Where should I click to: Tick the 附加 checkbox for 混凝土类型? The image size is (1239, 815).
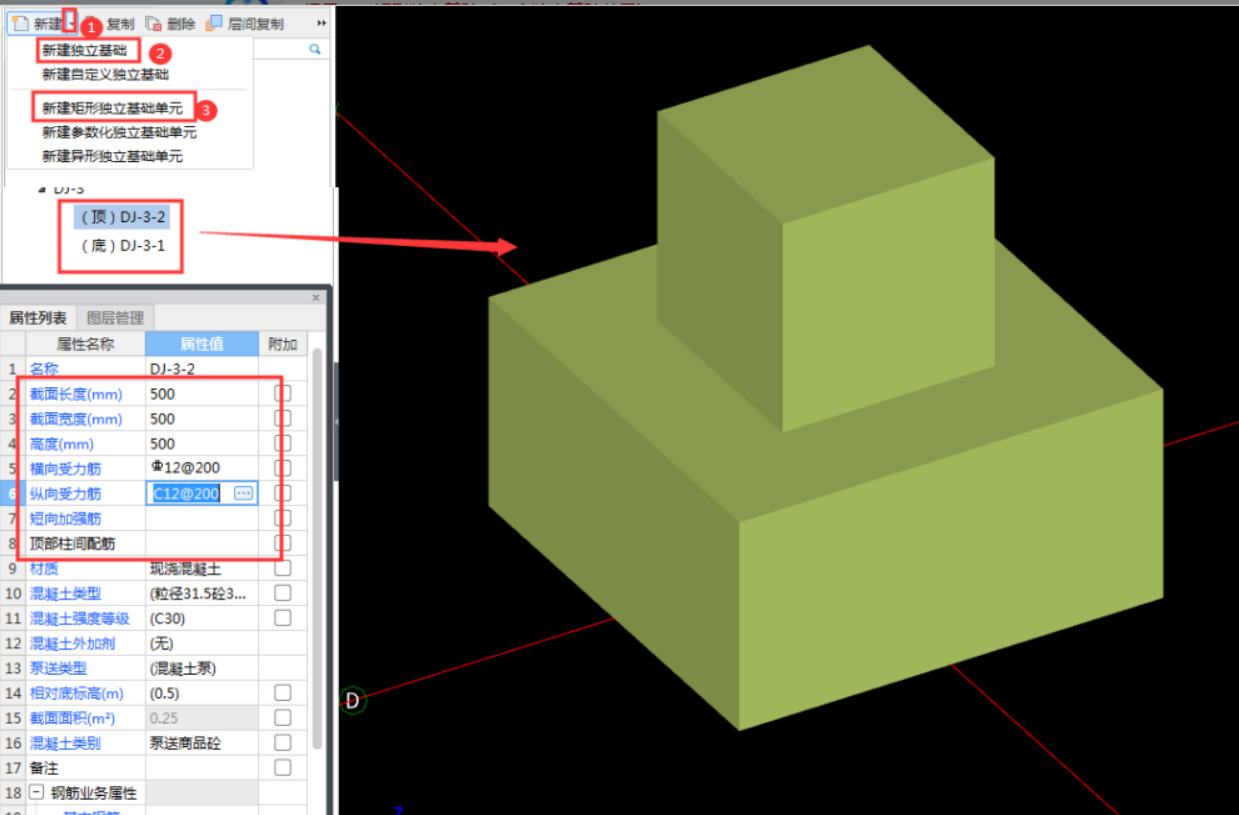click(283, 593)
